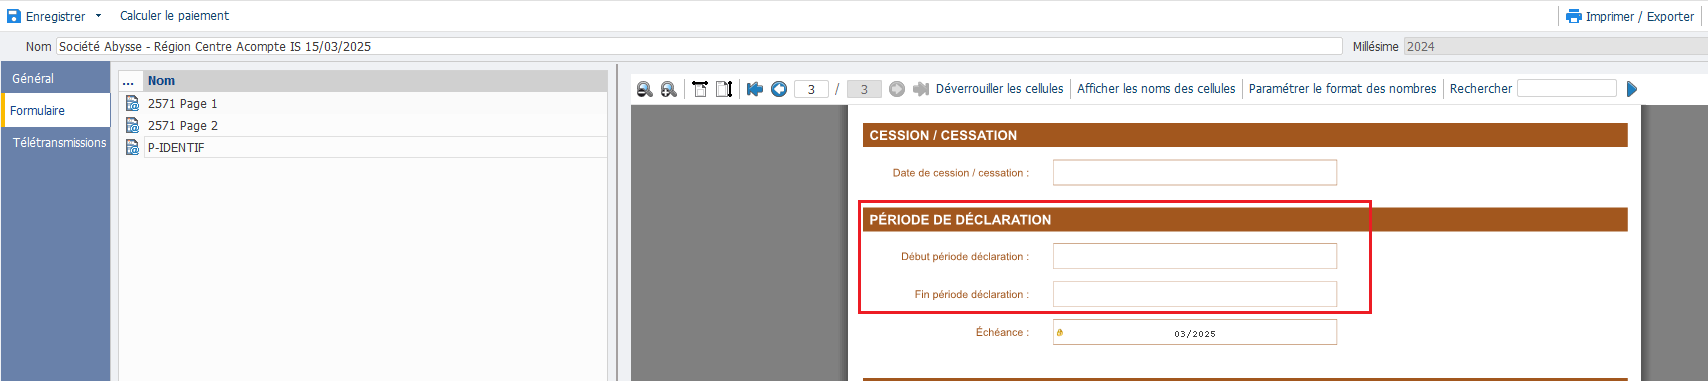This screenshot has width=1708, height=381.
Task: Click the Fin période déclaration field
Action: click(x=1194, y=294)
